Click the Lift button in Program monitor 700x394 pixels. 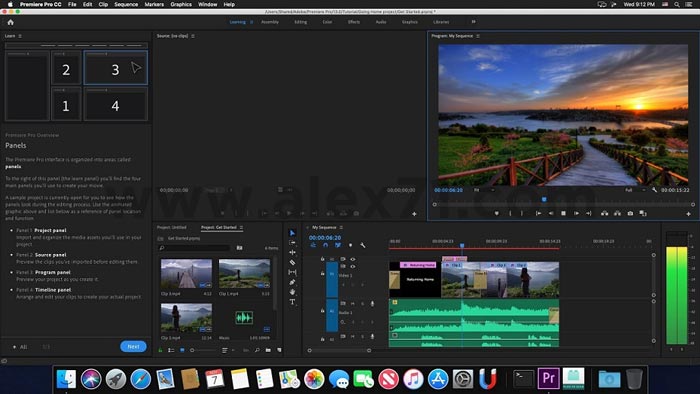pos(604,213)
